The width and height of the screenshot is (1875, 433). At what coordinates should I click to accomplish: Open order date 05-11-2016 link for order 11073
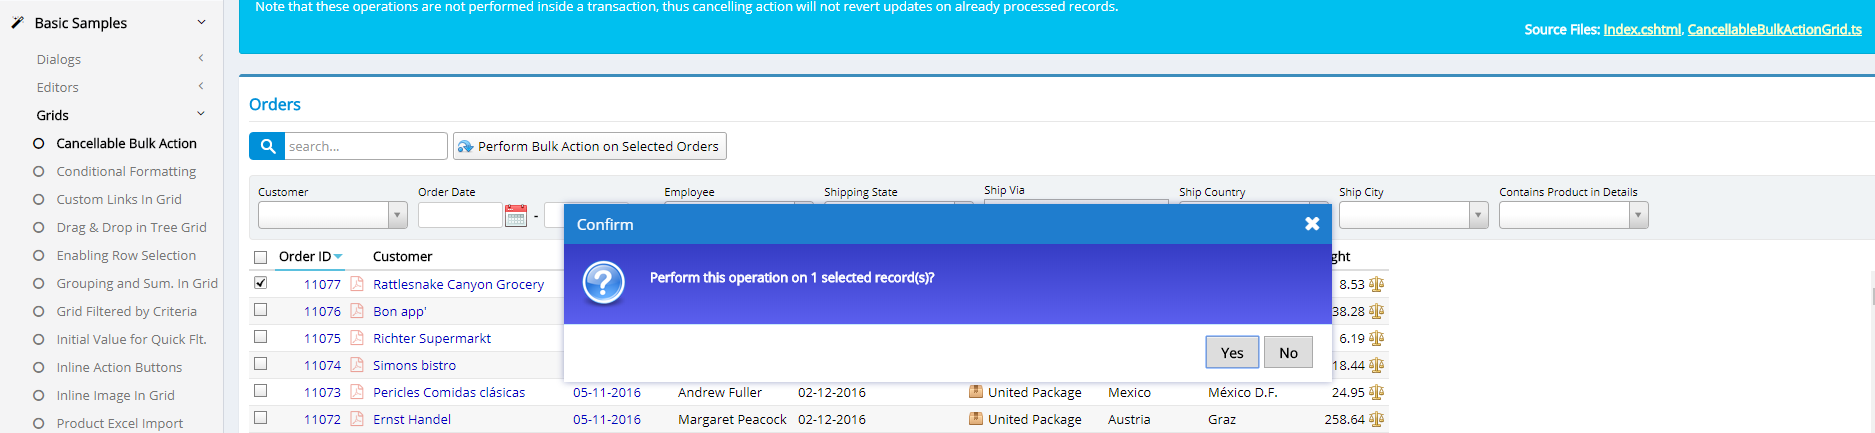(607, 392)
